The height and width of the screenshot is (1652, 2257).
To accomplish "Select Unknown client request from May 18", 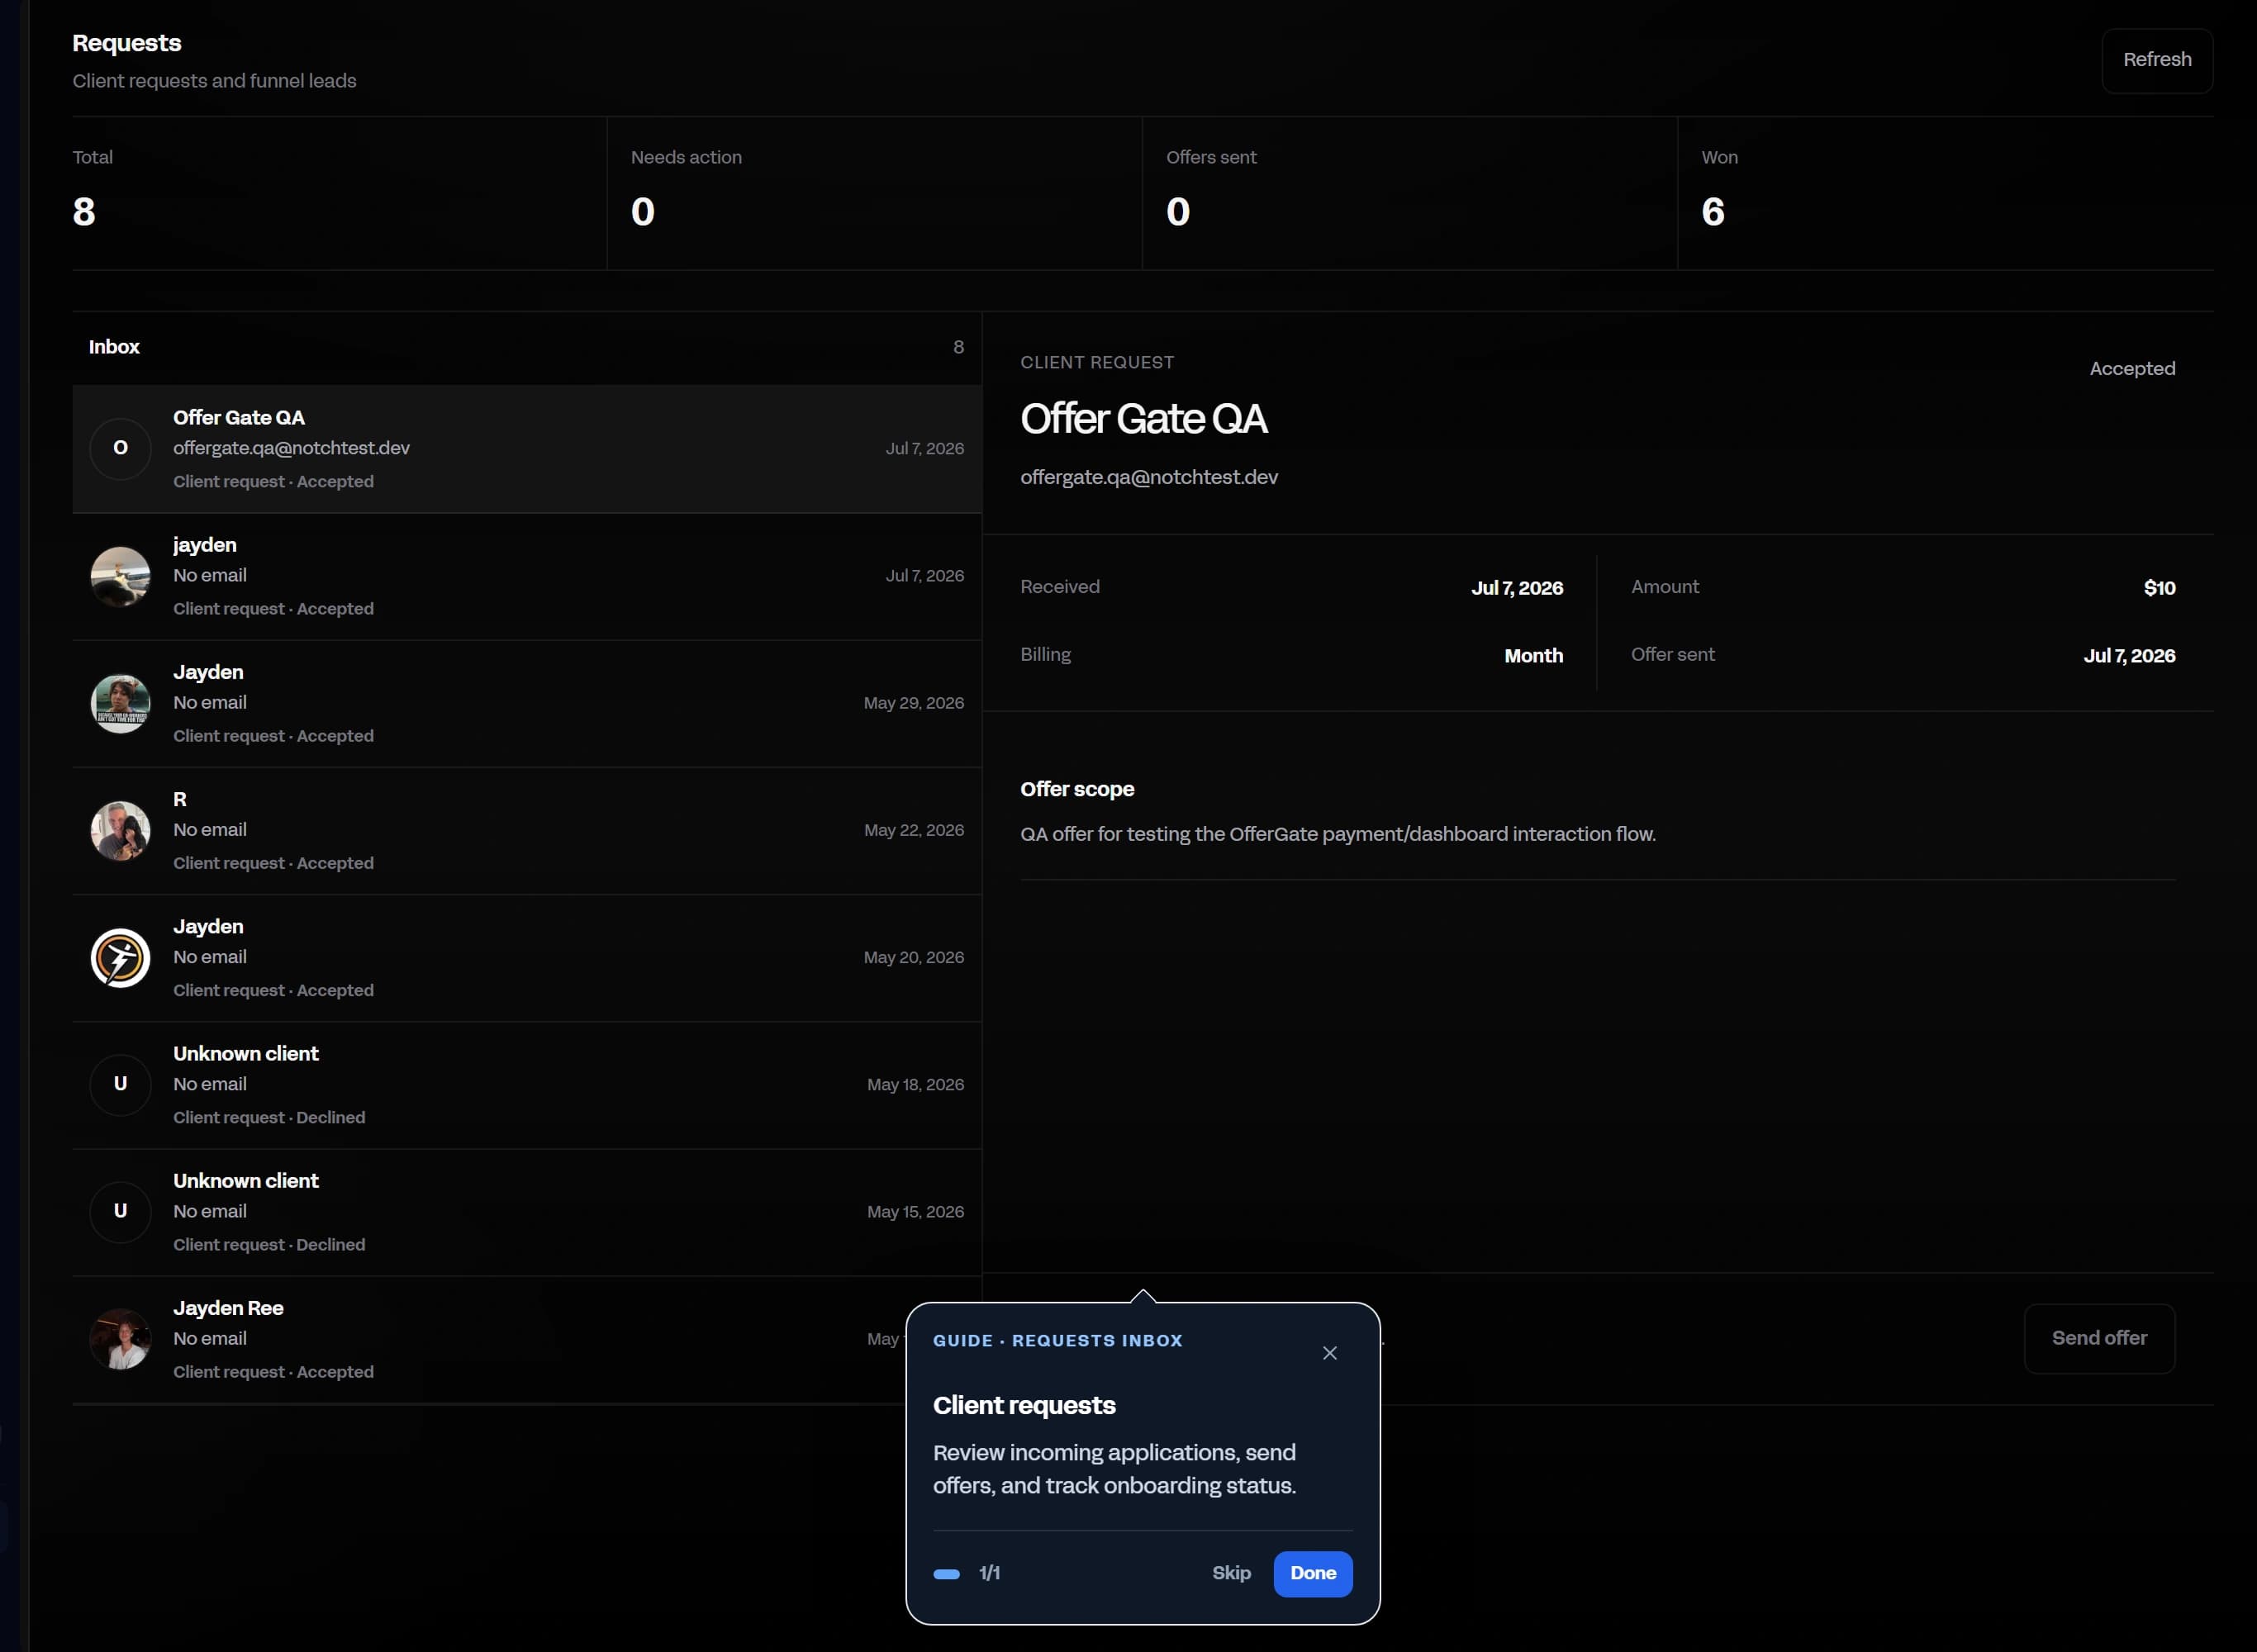I will pyautogui.click(x=526, y=1085).
